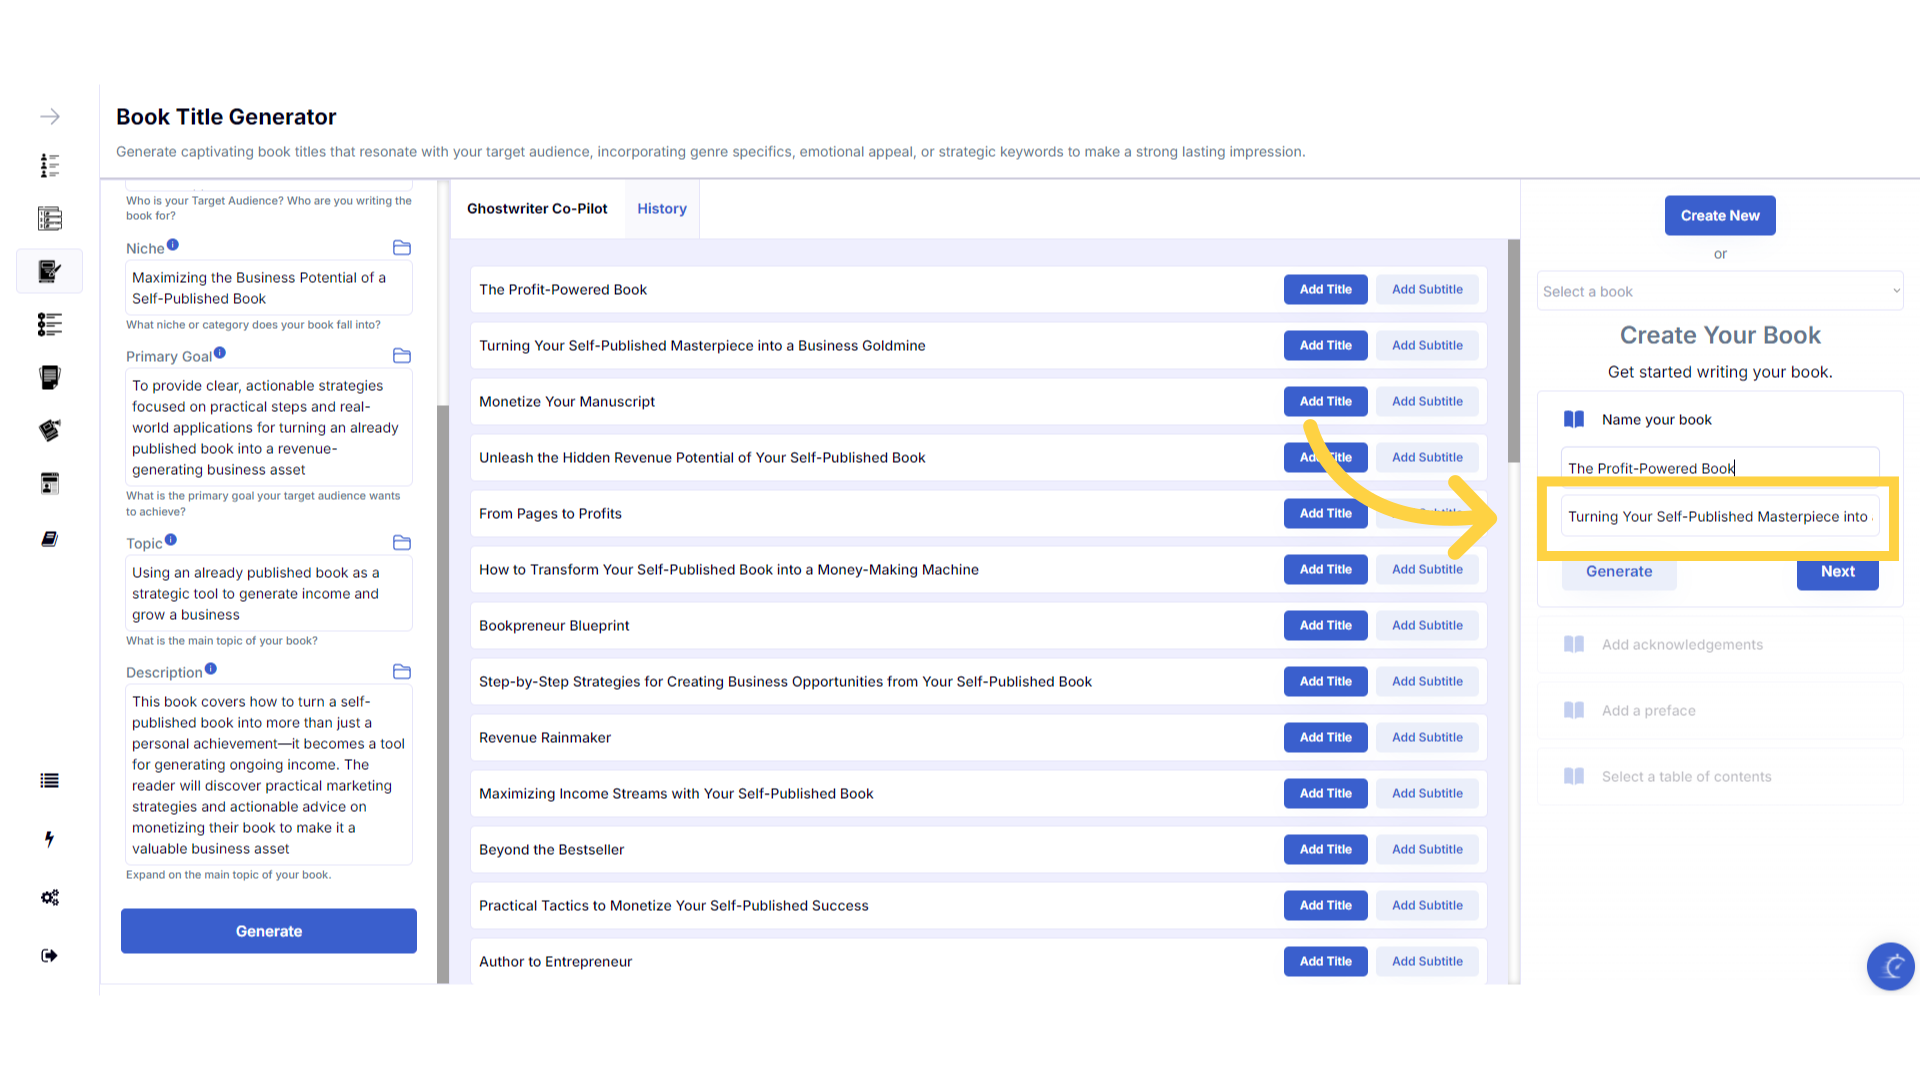The image size is (1920, 1080).
Task: Click the Primary Goal info icon
Action: click(x=220, y=353)
